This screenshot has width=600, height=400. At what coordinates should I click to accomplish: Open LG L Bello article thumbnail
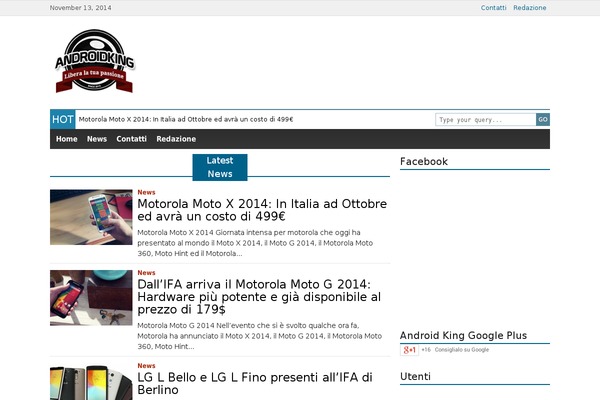point(91,383)
